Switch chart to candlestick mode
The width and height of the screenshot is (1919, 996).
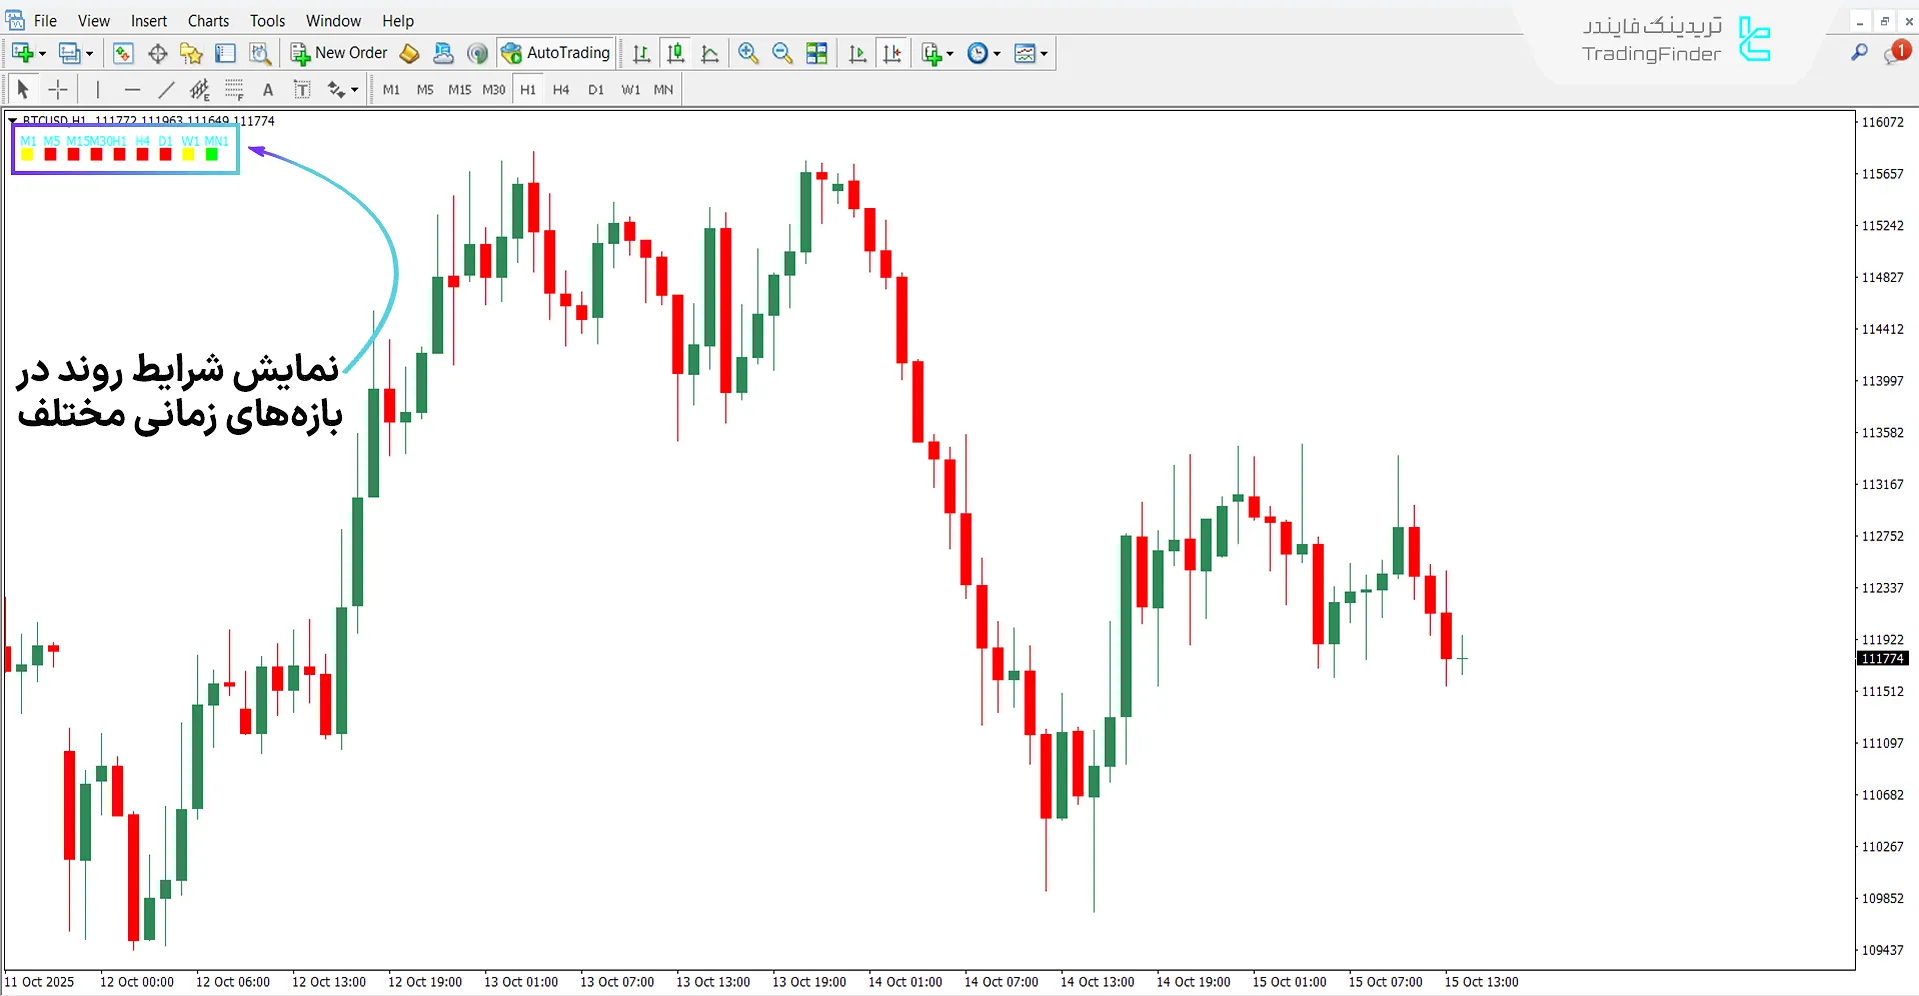[x=676, y=54]
